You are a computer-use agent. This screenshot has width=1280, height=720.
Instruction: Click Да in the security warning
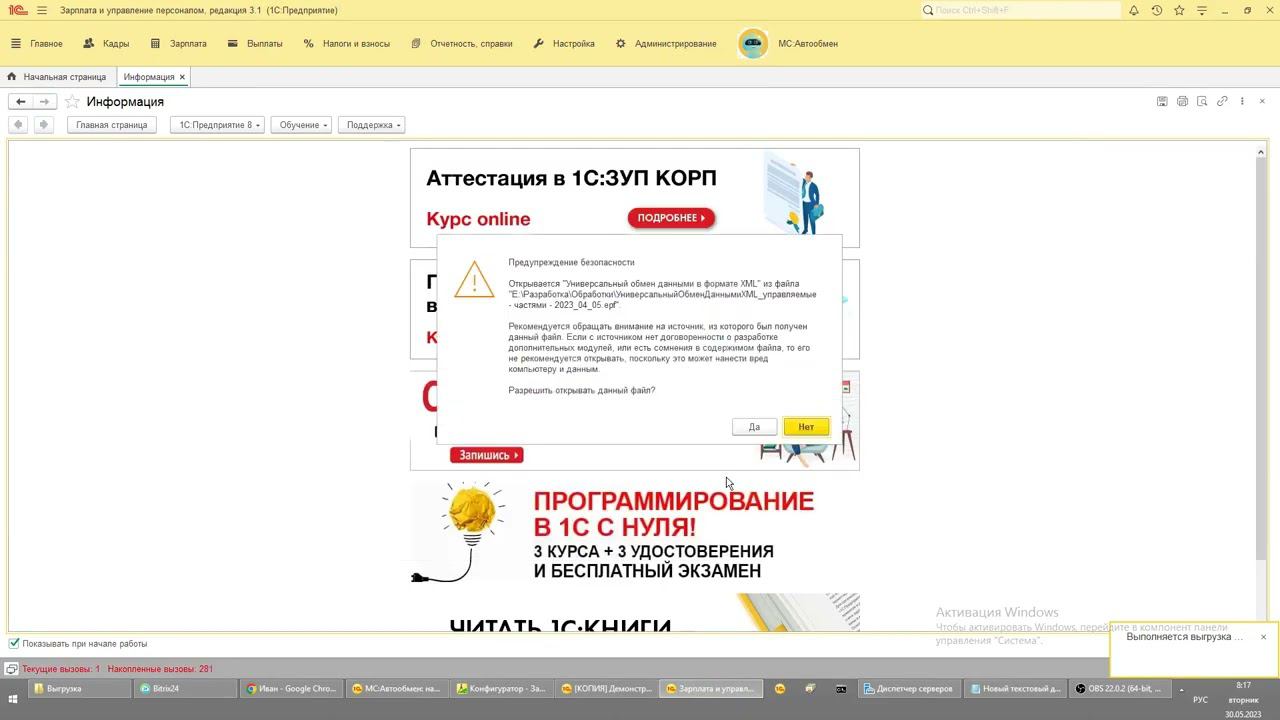click(754, 427)
